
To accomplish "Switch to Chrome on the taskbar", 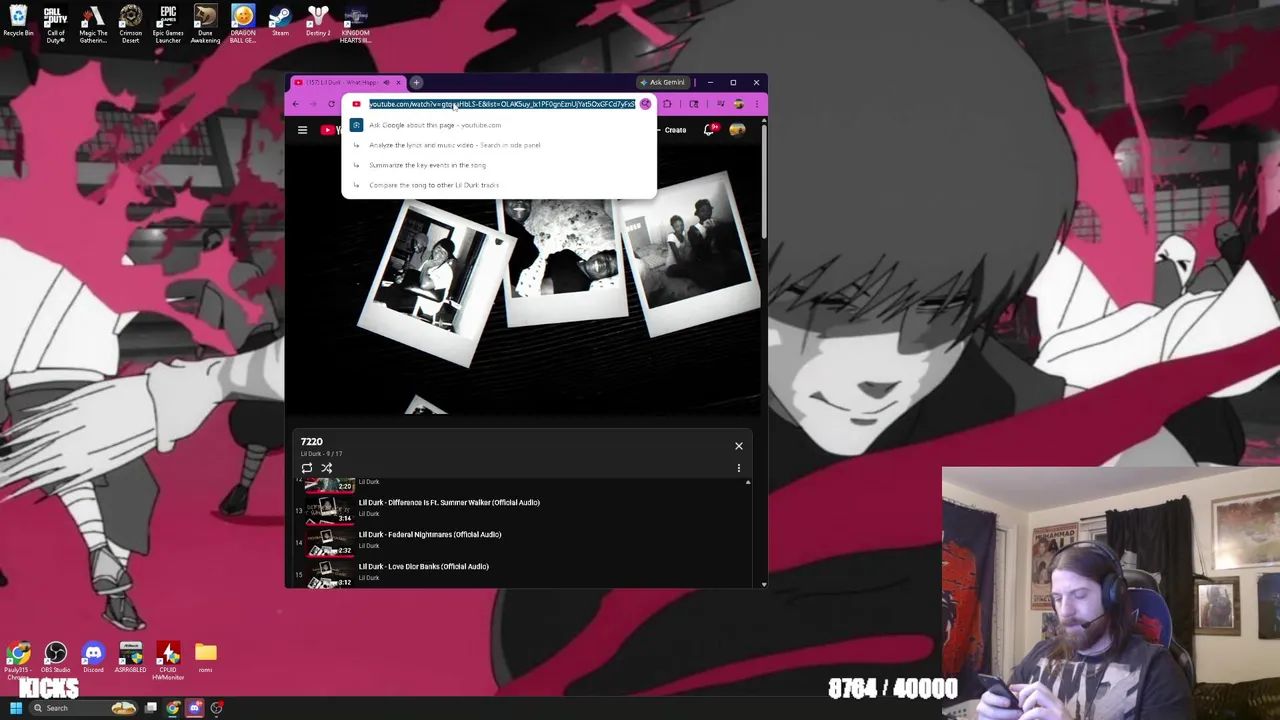I will pyautogui.click(x=173, y=708).
